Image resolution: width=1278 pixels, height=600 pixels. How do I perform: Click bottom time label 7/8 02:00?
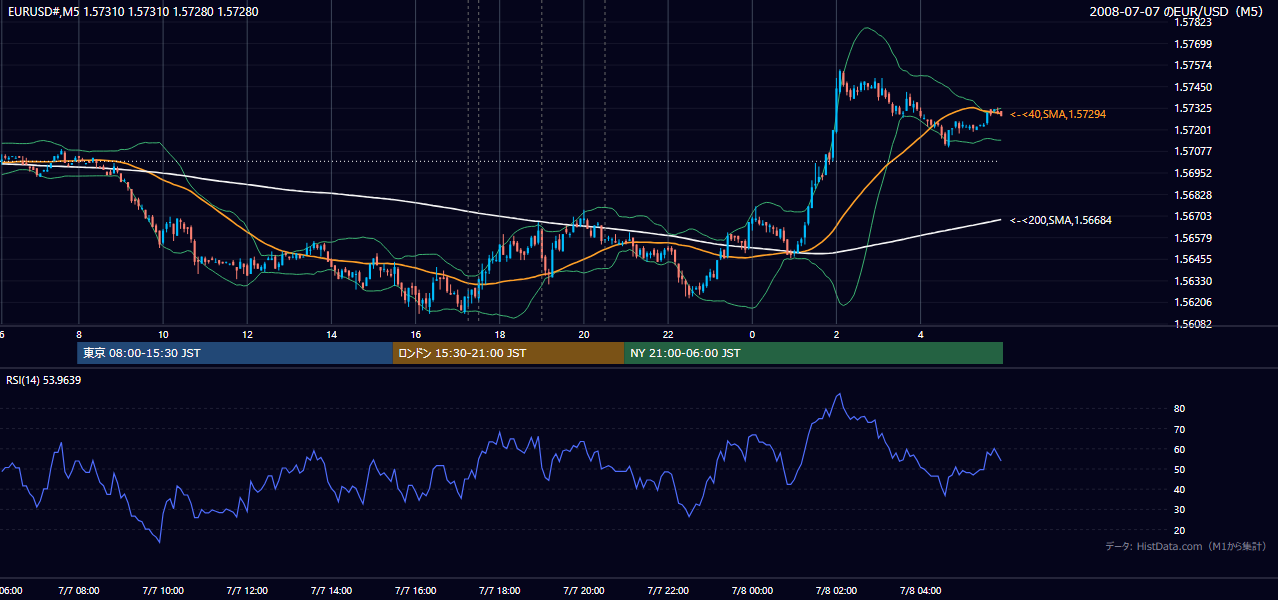[x=836, y=591]
